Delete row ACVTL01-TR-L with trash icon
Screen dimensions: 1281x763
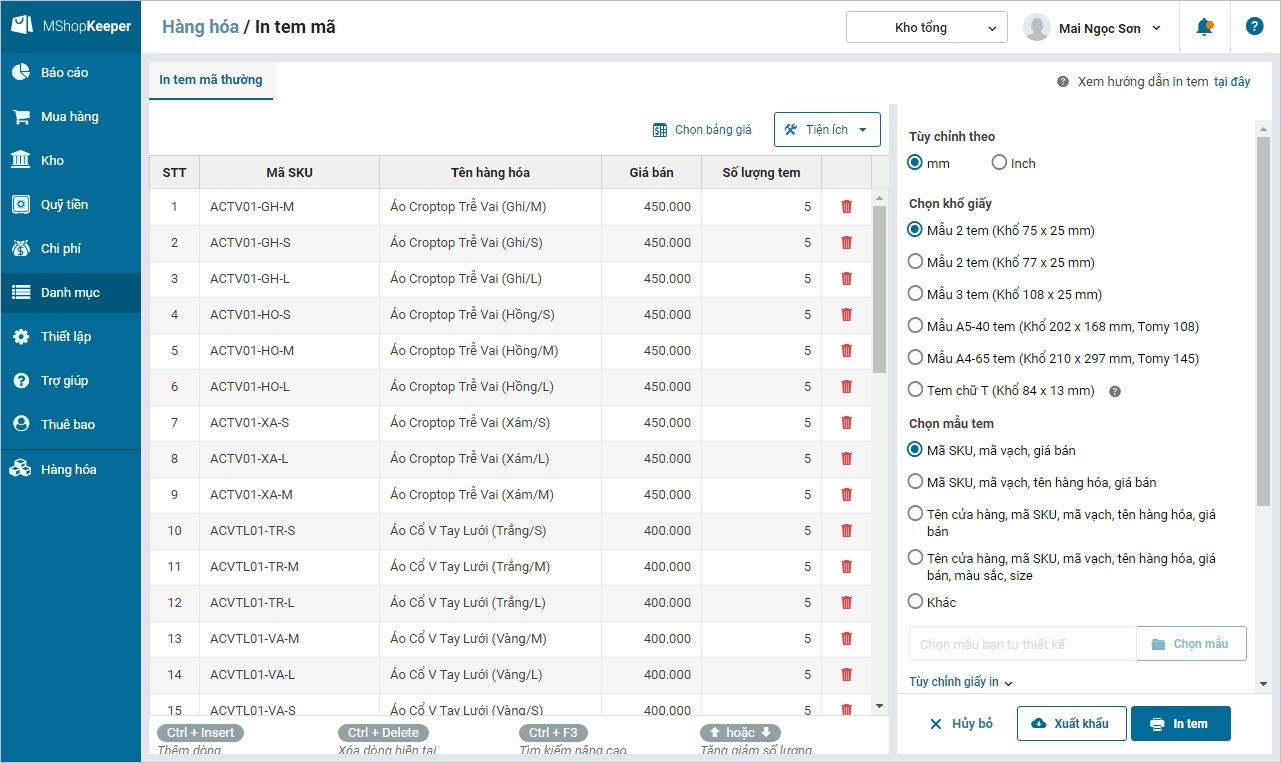point(847,603)
